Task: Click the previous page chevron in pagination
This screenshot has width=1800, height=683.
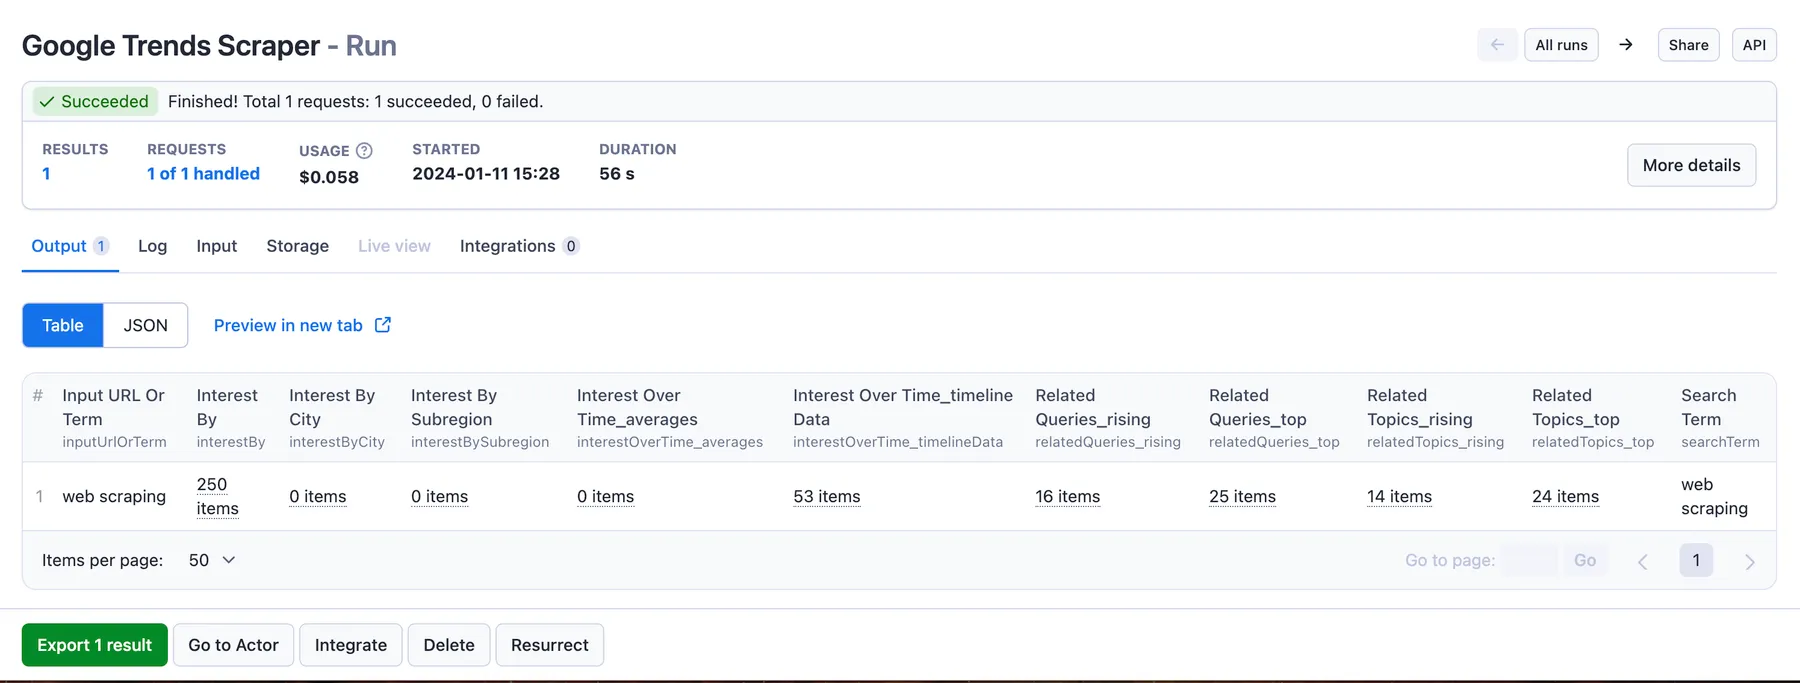Action: (x=1642, y=561)
